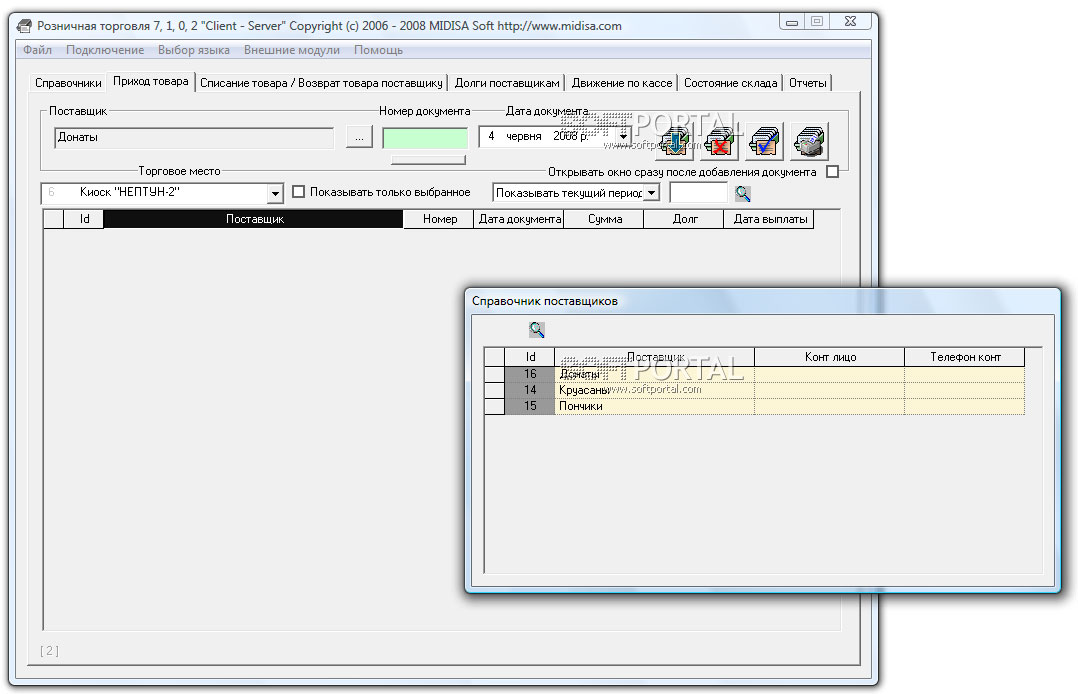Switch to the Состояние склада tab

pyautogui.click(x=730, y=83)
